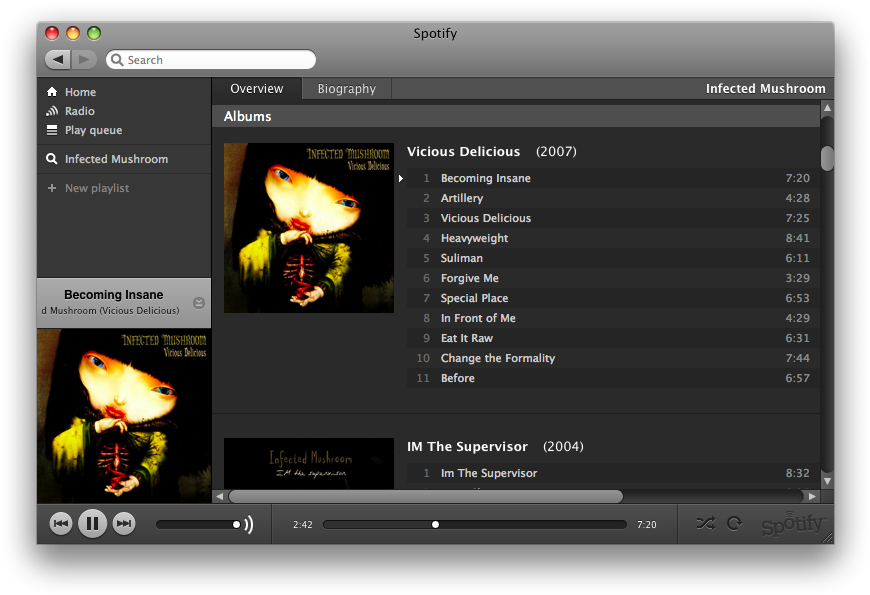
Task: Click the vertical scrollbar down arrow
Action: coord(827,481)
